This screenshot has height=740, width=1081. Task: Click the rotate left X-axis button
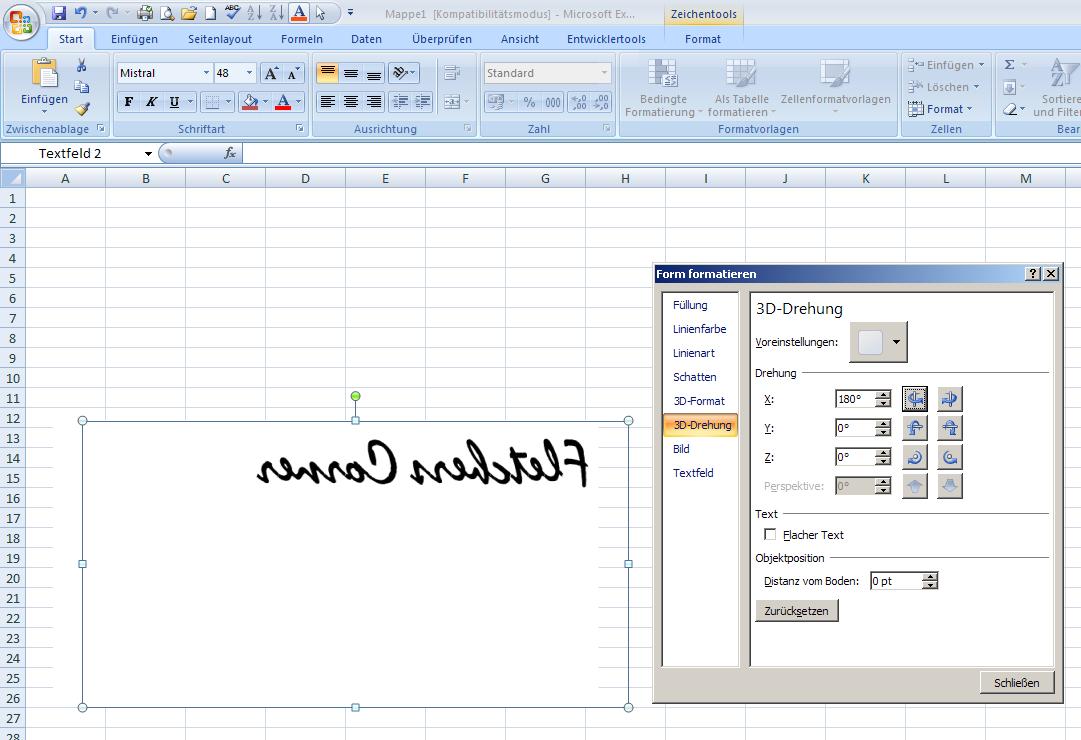pos(914,399)
